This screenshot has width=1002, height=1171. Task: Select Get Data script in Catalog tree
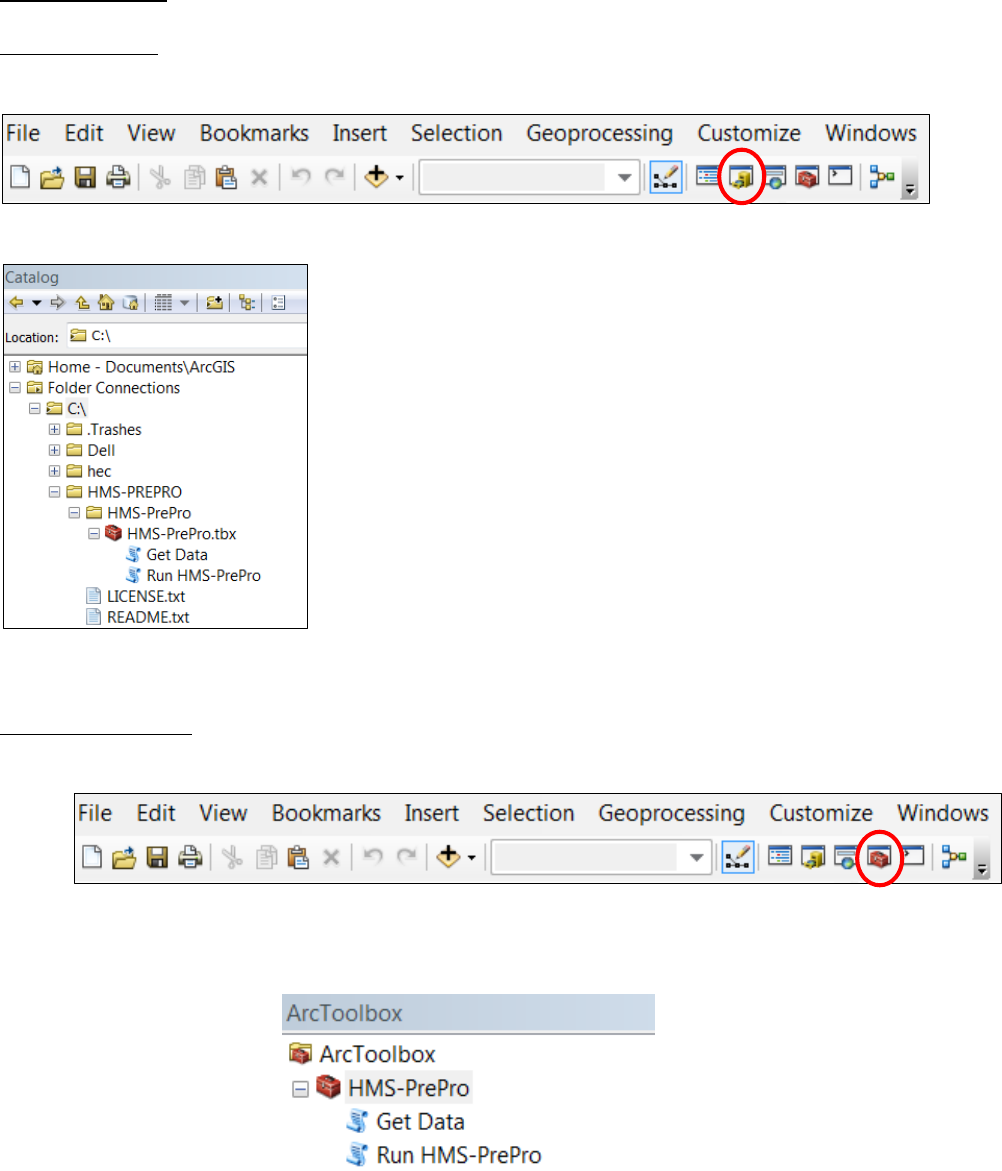[177, 555]
